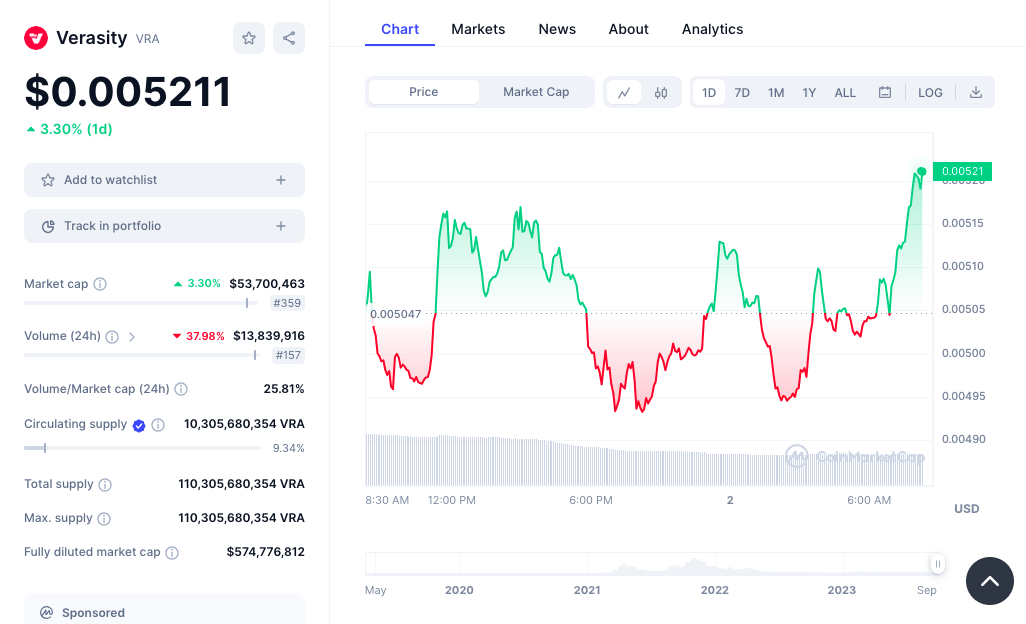This screenshot has height=624, width=1026.
Task: Show Max. supply info tooltip
Action: click(x=104, y=519)
